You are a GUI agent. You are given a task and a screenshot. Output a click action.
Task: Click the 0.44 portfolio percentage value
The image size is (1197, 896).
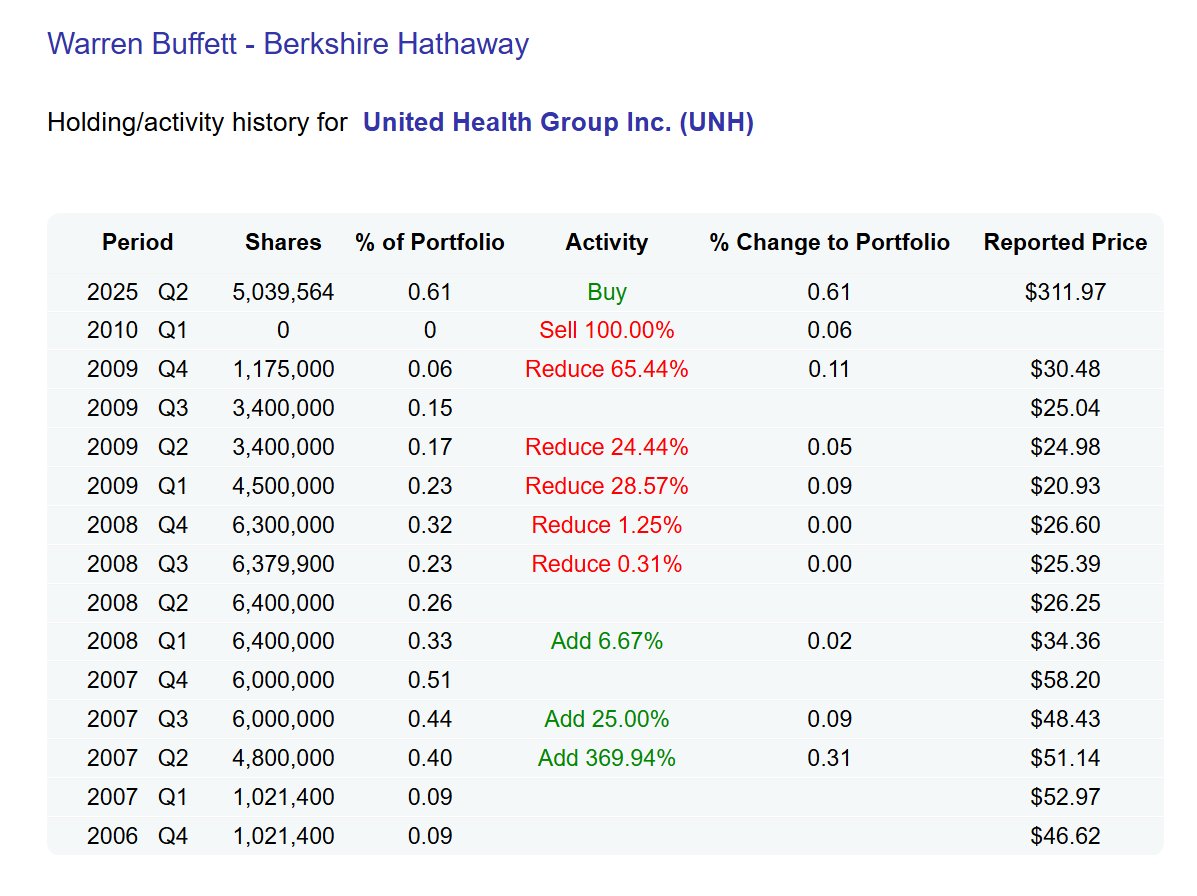[x=430, y=719]
